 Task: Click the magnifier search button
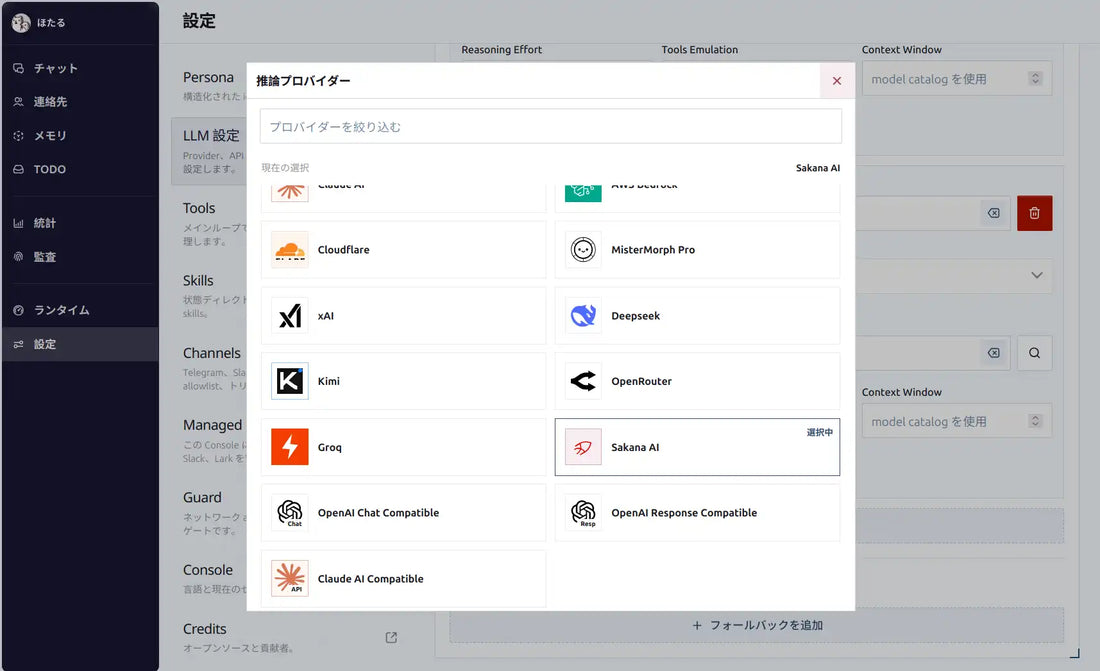pyautogui.click(x=1035, y=353)
